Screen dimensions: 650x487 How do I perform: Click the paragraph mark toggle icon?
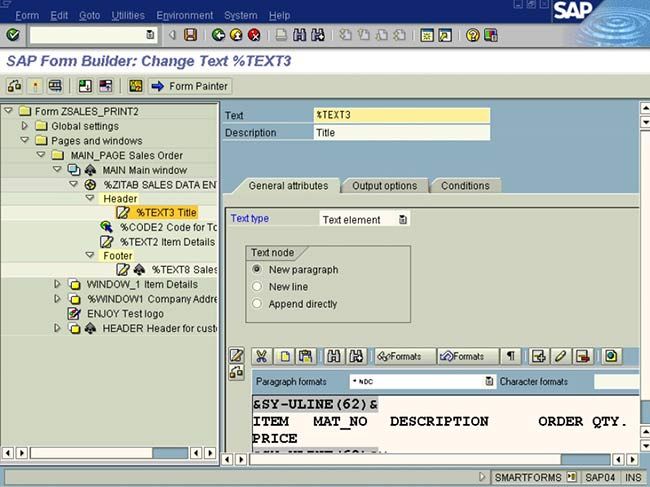[511, 356]
